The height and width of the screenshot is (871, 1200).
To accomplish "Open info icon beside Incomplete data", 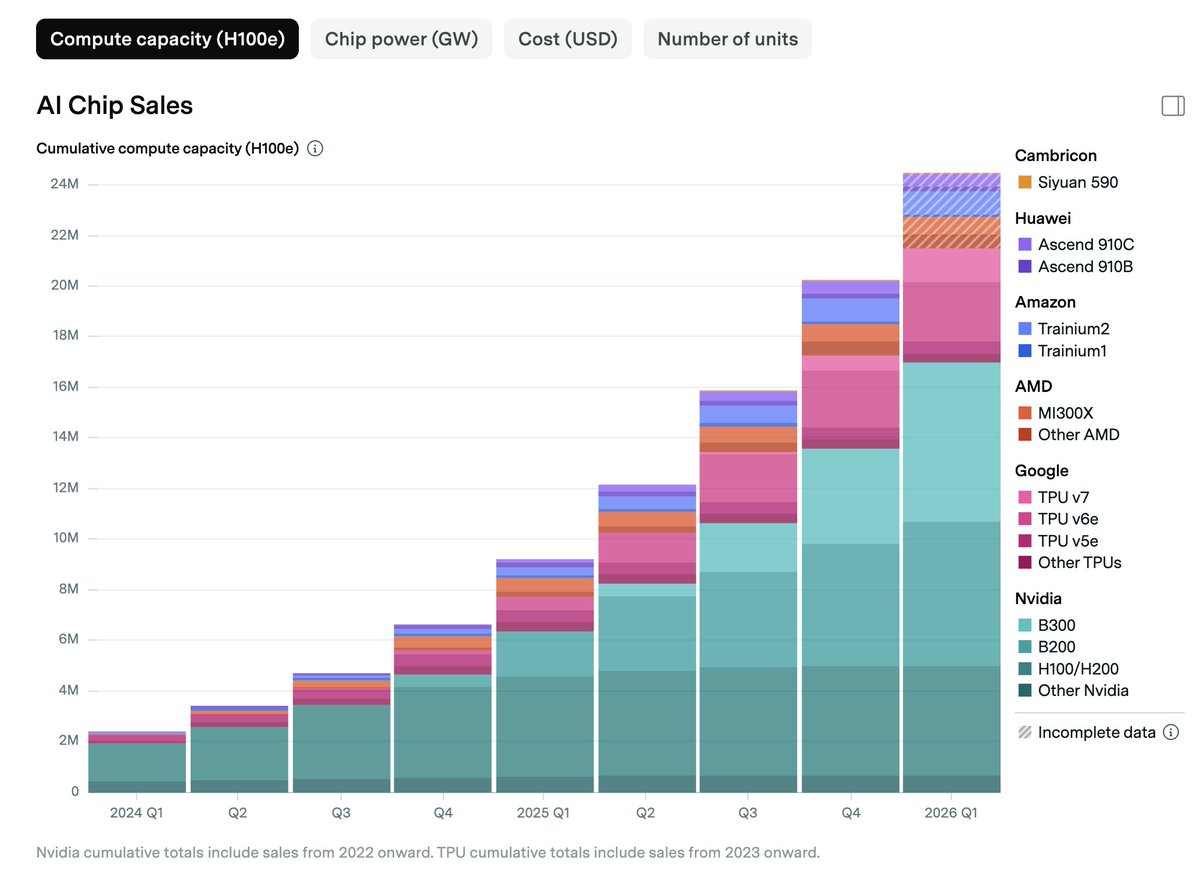I will [1171, 732].
